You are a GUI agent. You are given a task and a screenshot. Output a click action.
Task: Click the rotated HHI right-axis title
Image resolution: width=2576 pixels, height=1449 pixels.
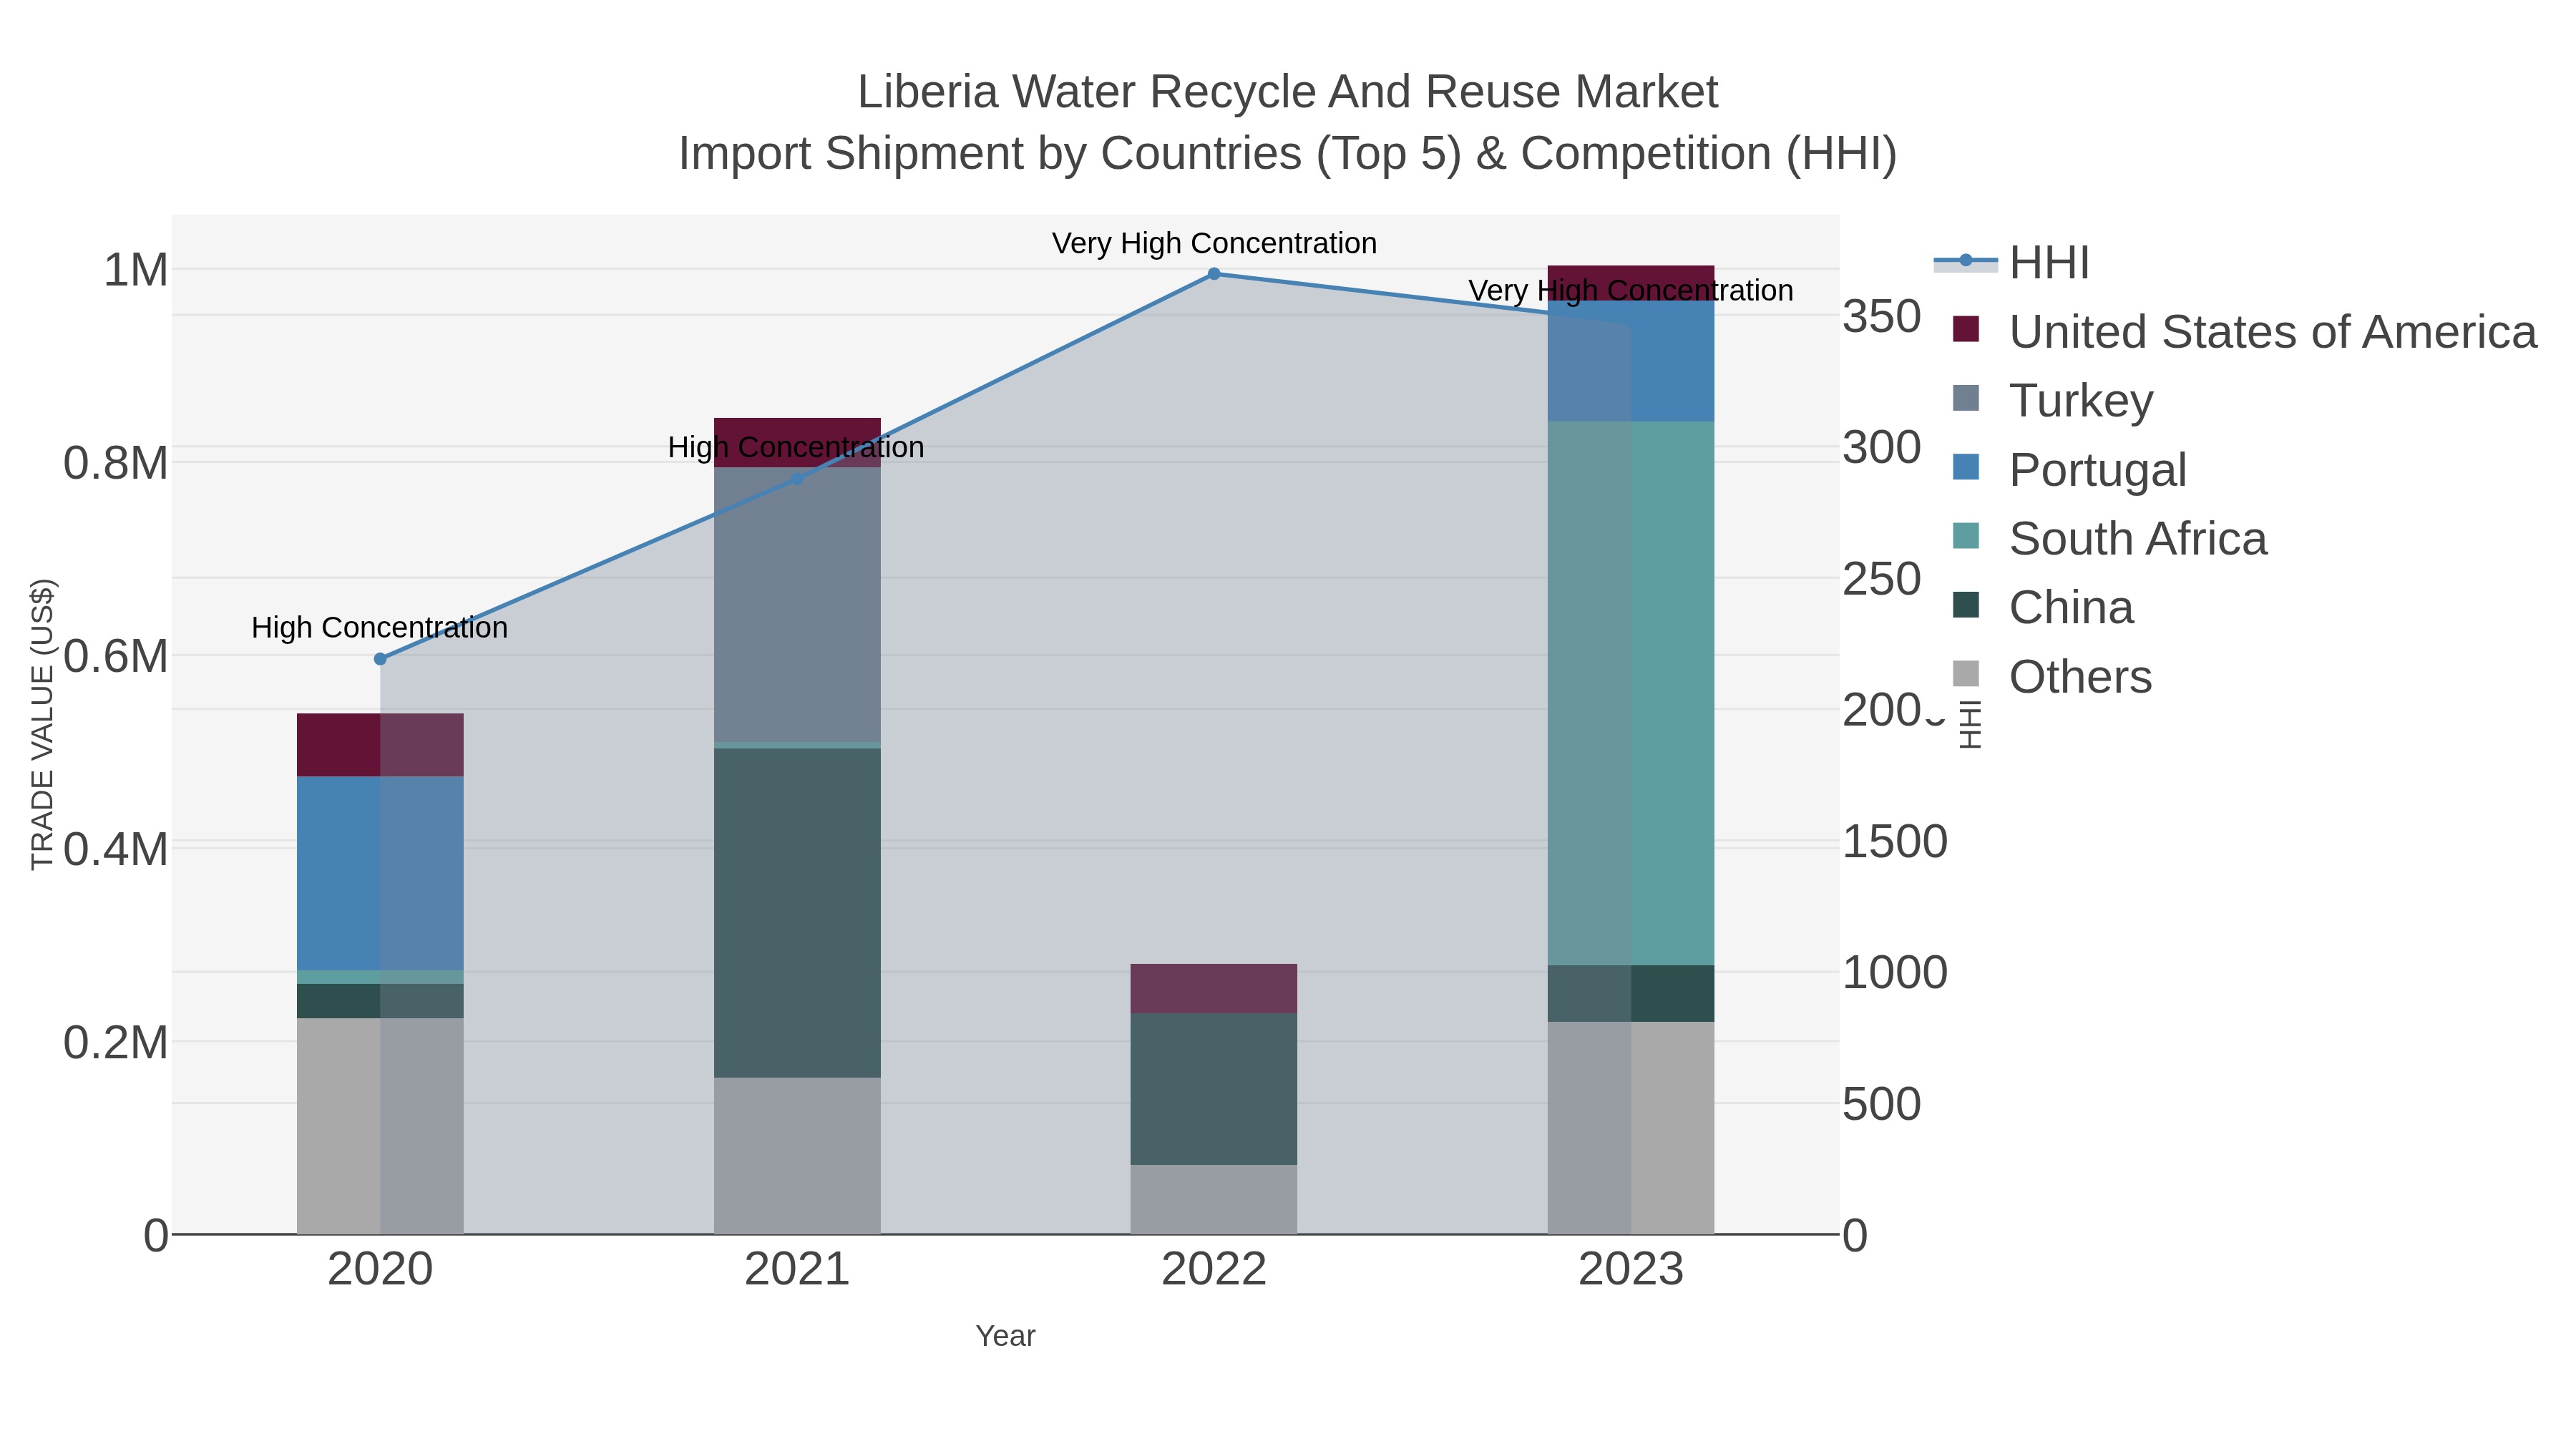point(1969,724)
